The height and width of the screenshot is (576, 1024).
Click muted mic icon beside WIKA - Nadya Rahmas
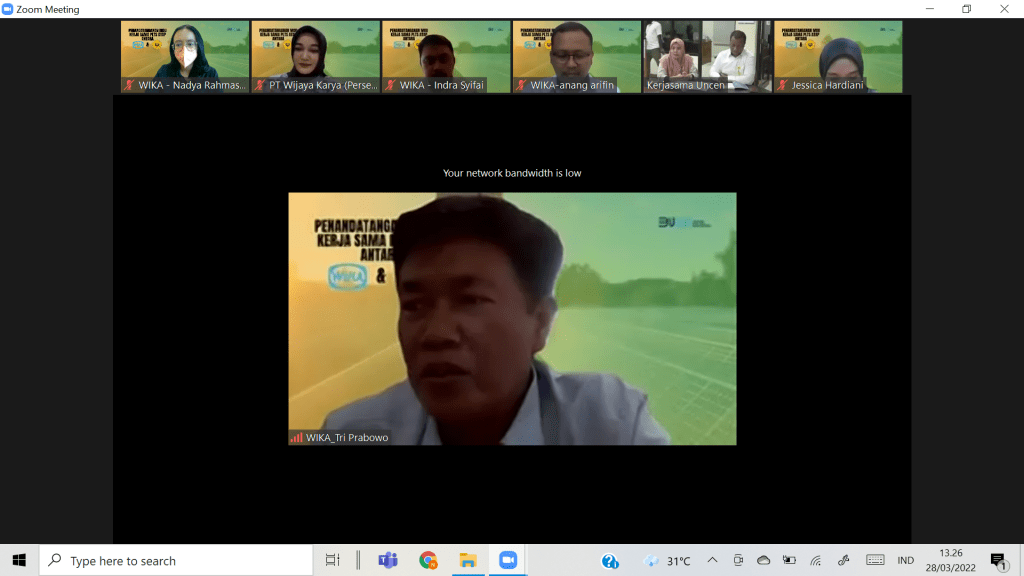(x=129, y=85)
